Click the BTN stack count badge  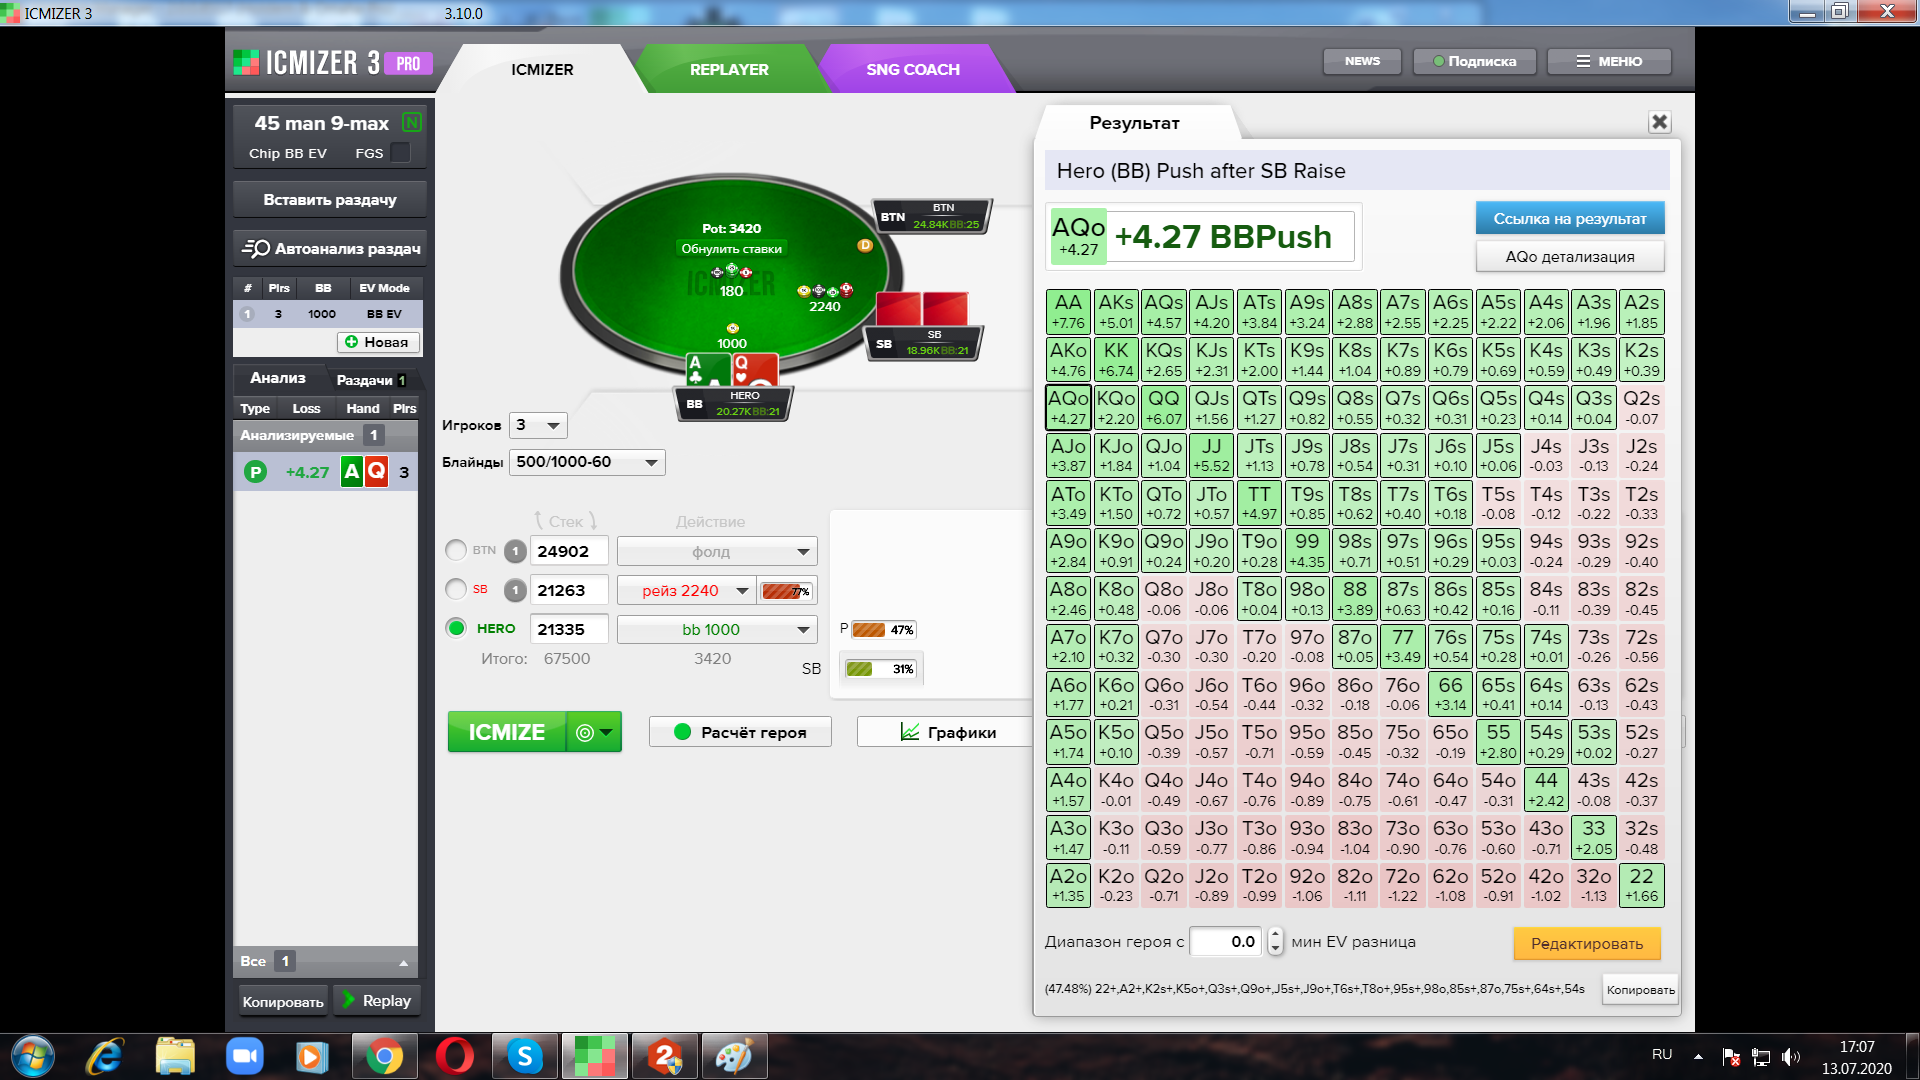pos(515,551)
